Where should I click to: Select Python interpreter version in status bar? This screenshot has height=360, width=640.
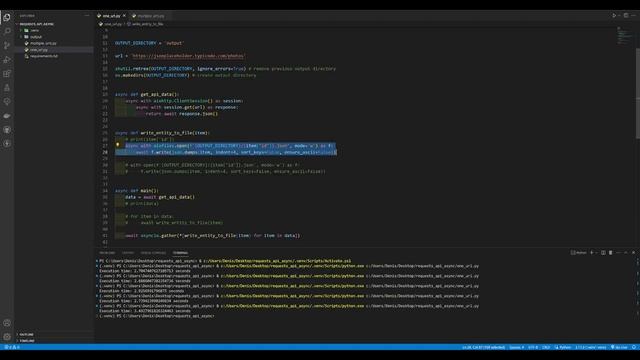[591, 347]
